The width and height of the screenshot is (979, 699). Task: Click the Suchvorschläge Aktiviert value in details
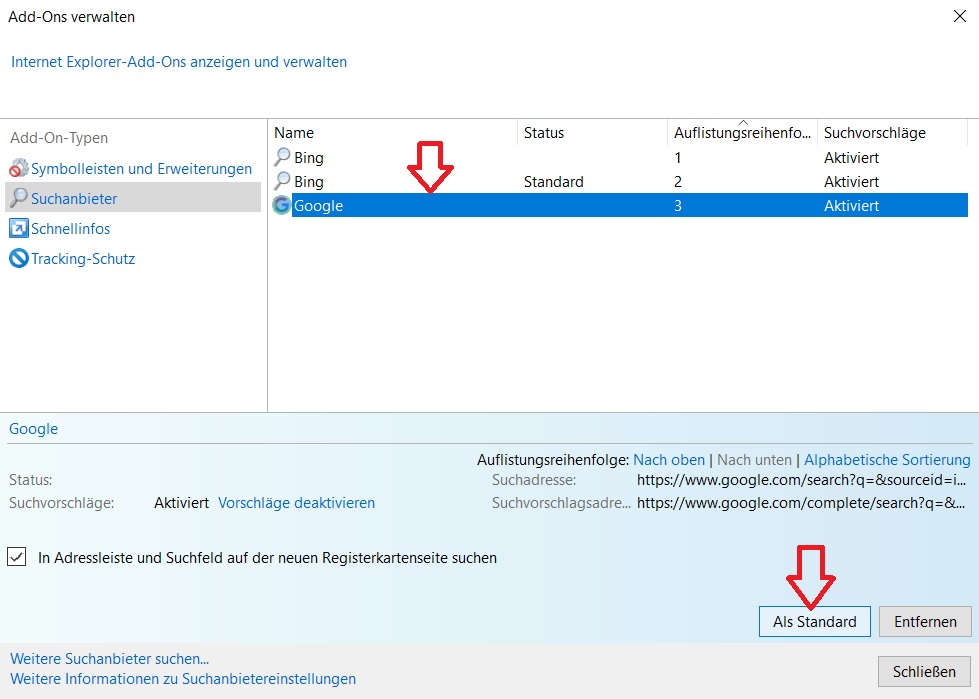(x=182, y=503)
